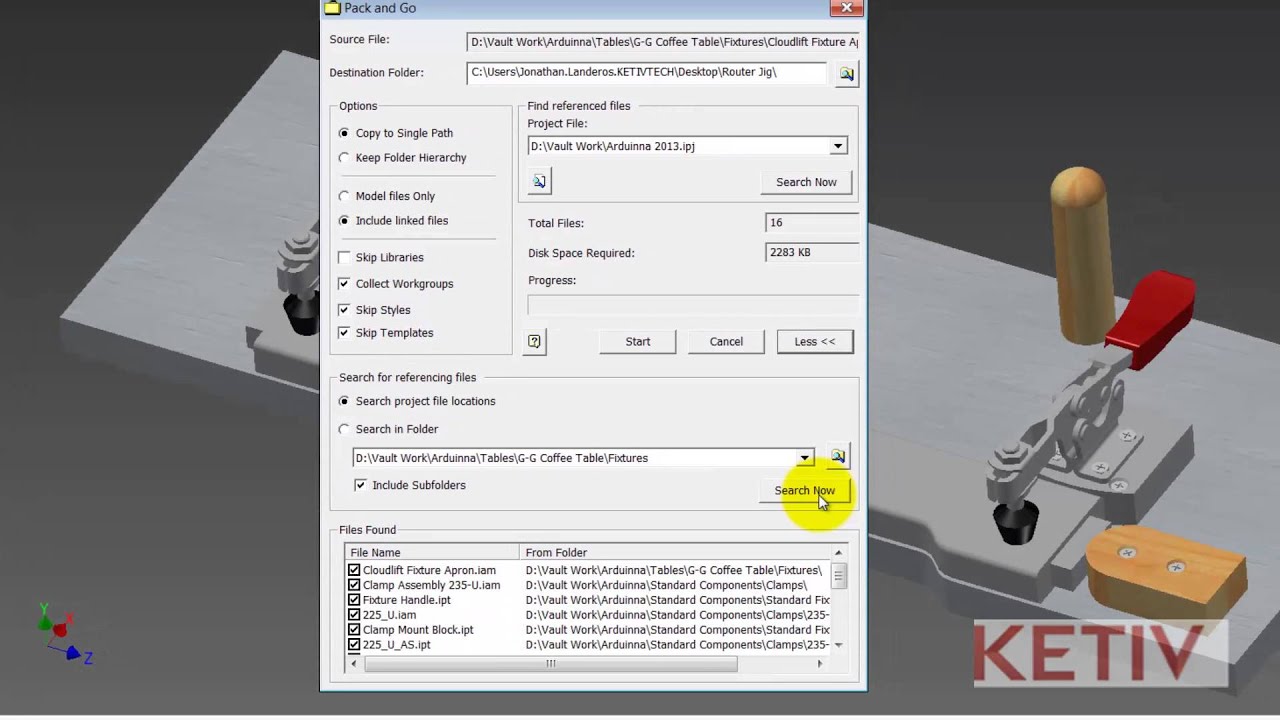Uncheck 225_U_AS.ipt file
1280x720 pixels.
click(x=354, y=645)
